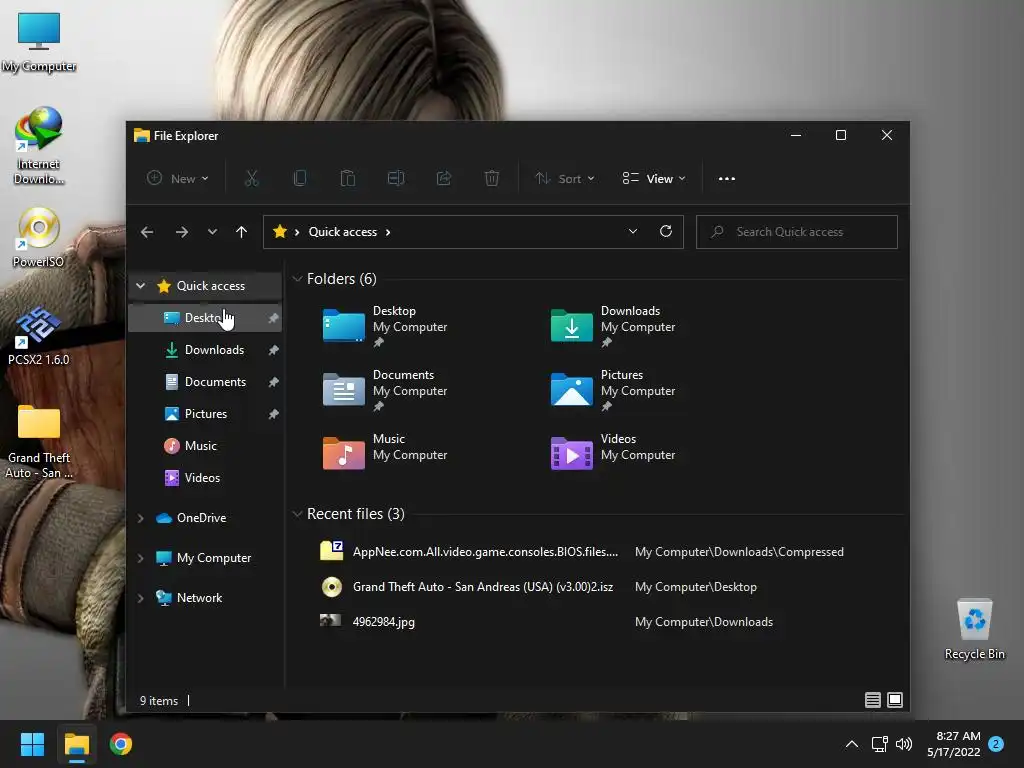The height and width of the screenshot is (768, 1024).
Task: Open the clock showing 8:27 AM
Action: point(953,744)
